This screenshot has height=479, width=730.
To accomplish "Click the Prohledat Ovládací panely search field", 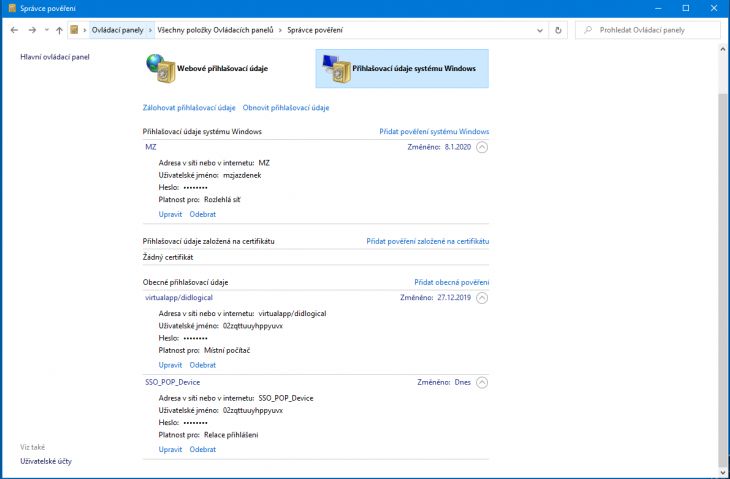I will coord(648,30).
